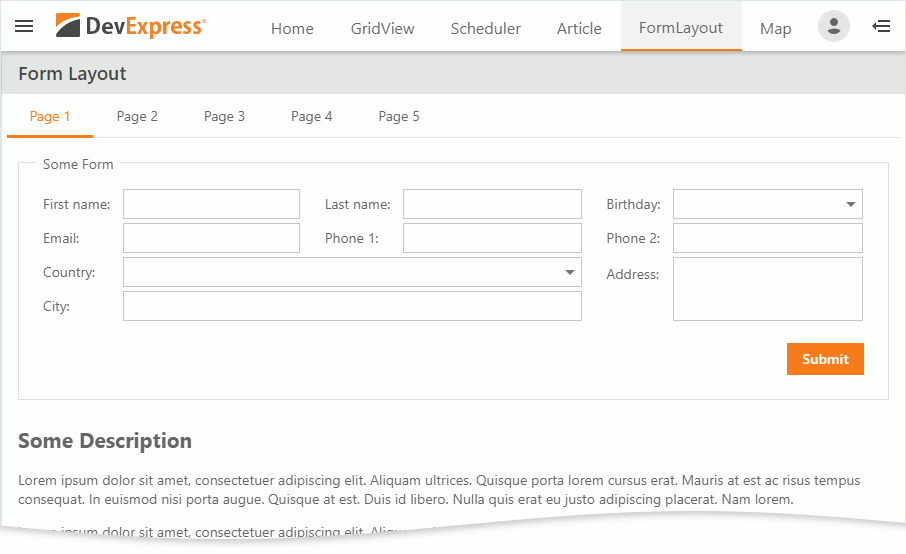Viewport: 906px width, 554px height.
Task: Open the user account avatar icon
Action: tap(833, 26)
